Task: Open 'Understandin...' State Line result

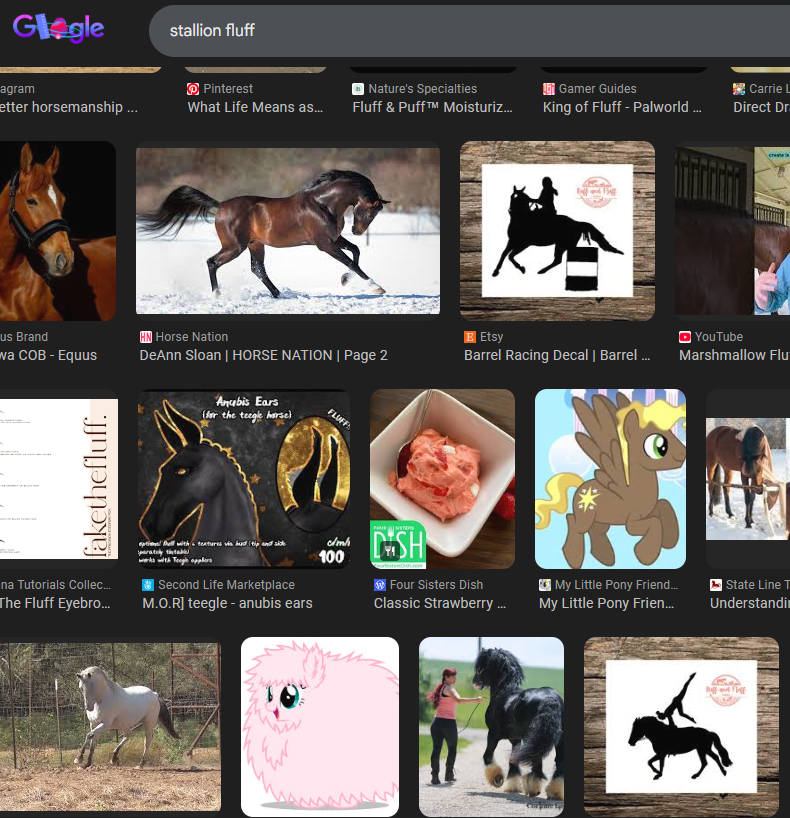Action: pyautogui.click(x=750, y=603)
